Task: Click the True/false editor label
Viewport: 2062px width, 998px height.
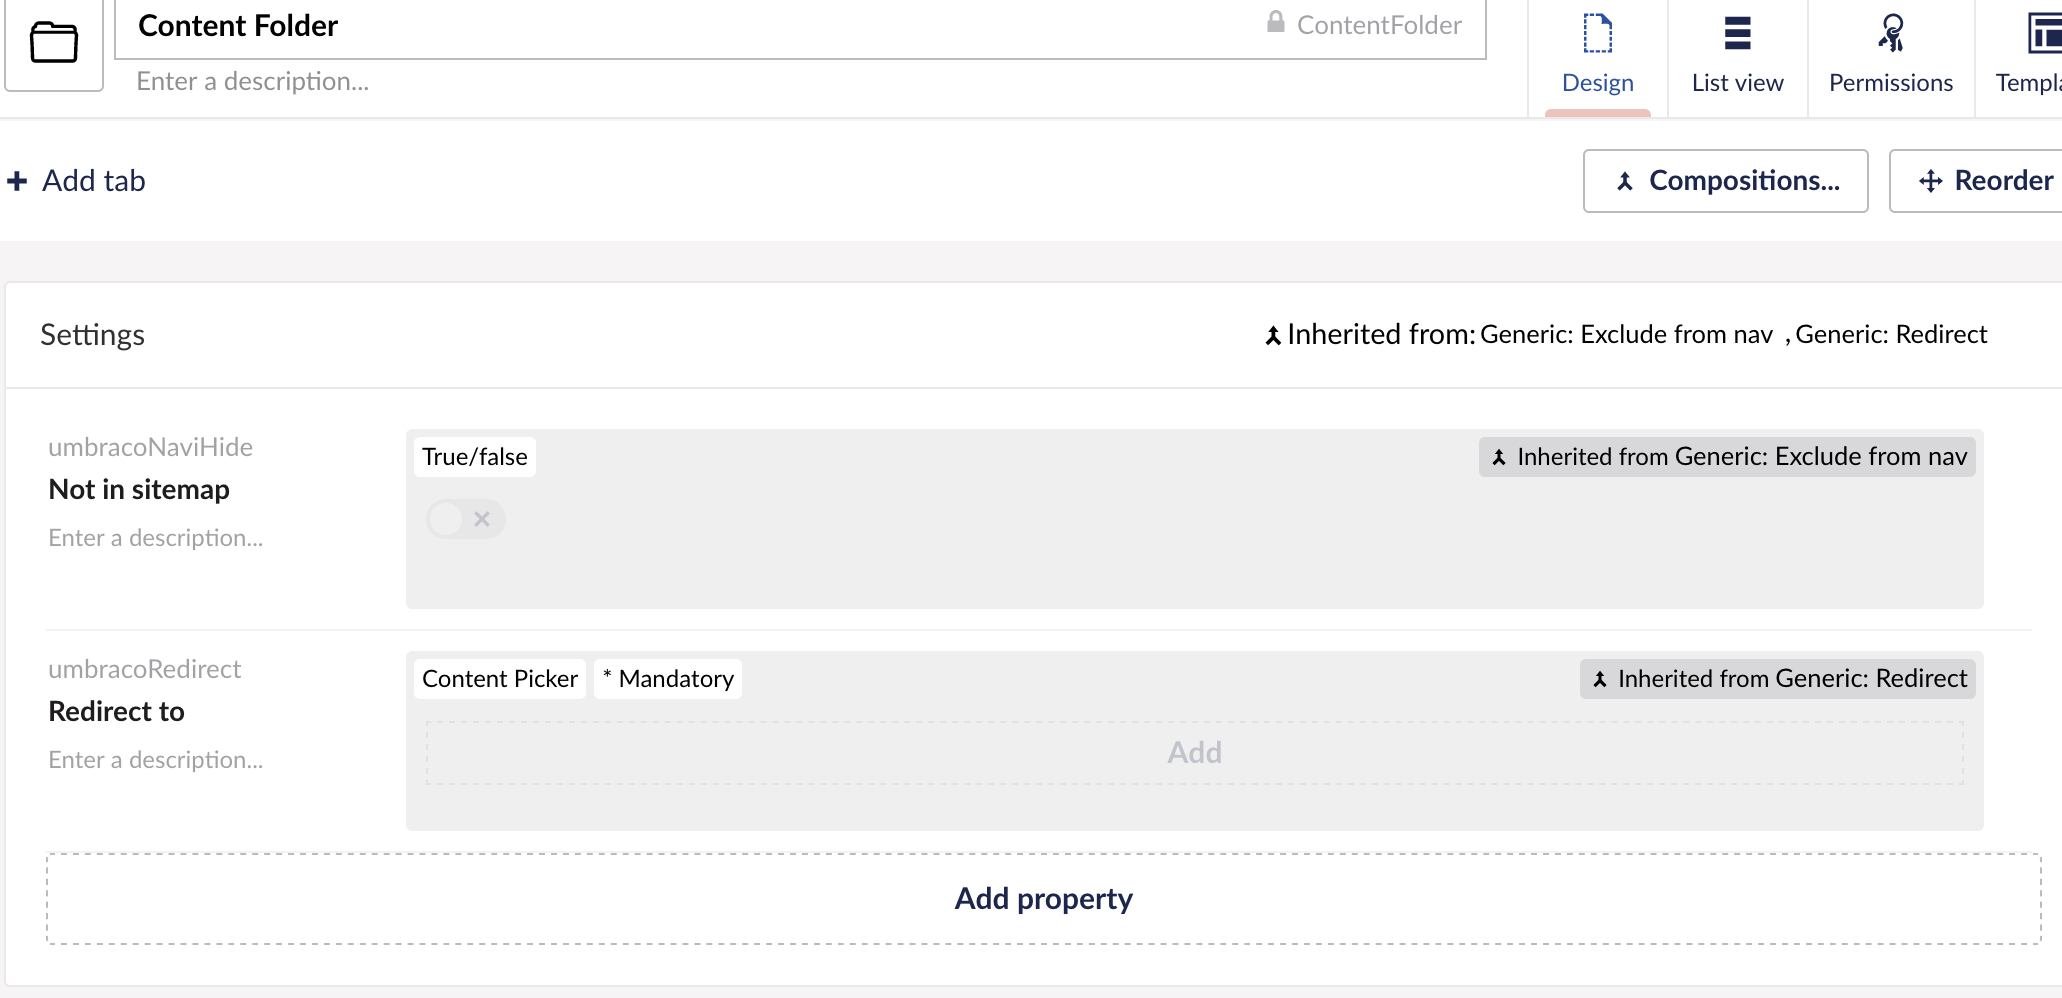Action: tap(474, 457)
